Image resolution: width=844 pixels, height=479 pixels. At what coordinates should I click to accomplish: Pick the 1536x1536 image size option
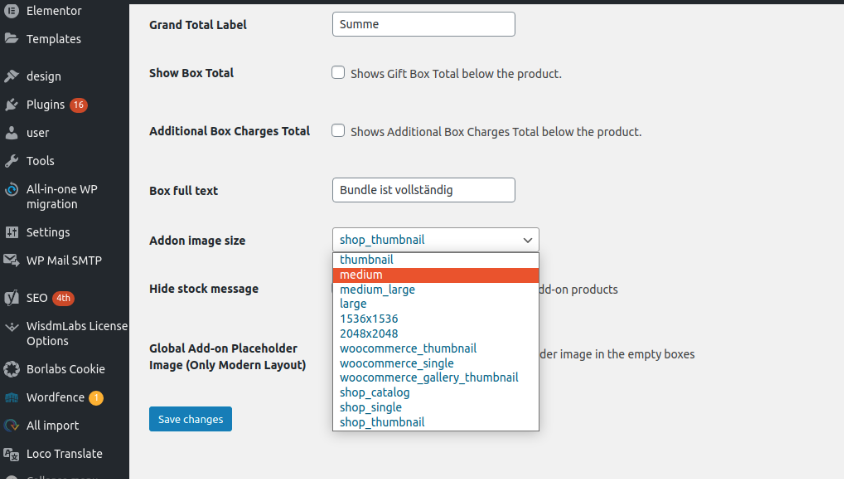[368, 319]
